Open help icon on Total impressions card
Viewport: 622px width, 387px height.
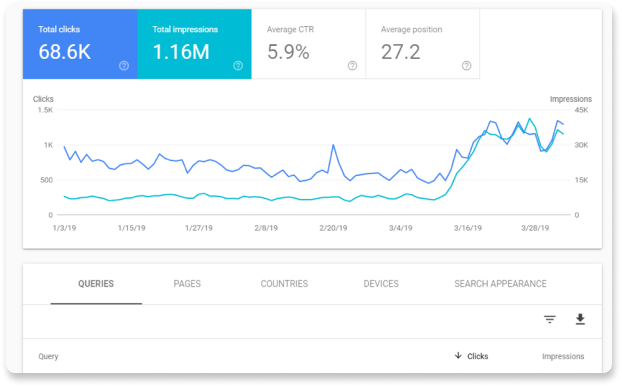point(238,66)
